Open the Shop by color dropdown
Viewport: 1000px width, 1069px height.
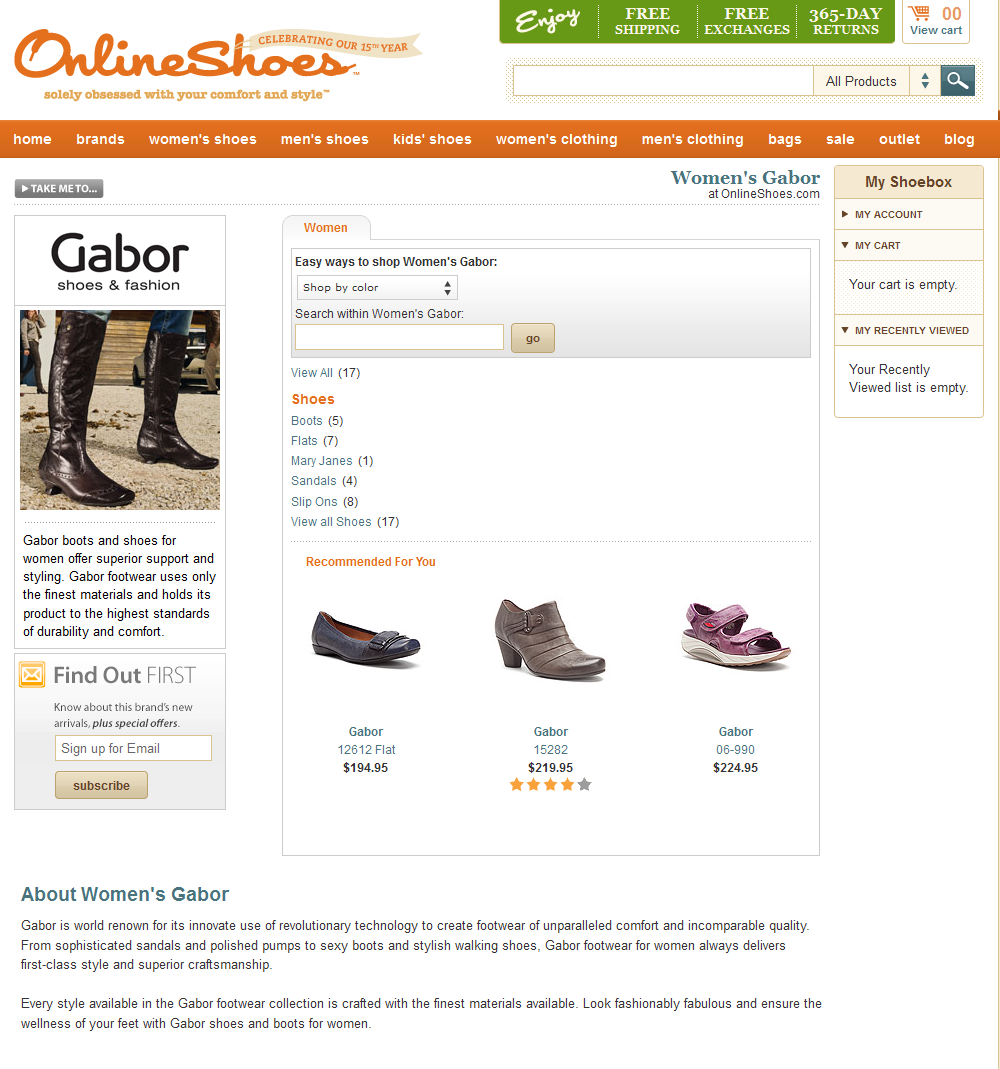[x=377, y=288]
